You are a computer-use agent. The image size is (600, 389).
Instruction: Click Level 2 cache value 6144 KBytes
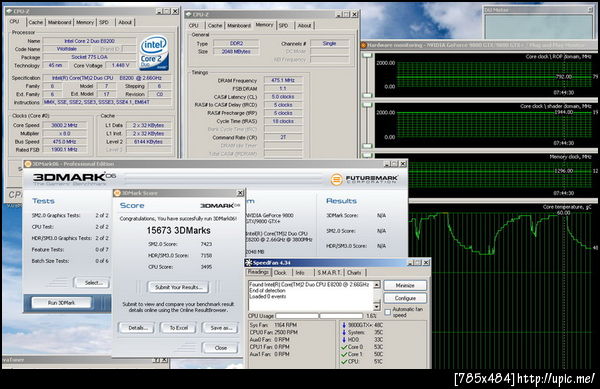point(148,142)
